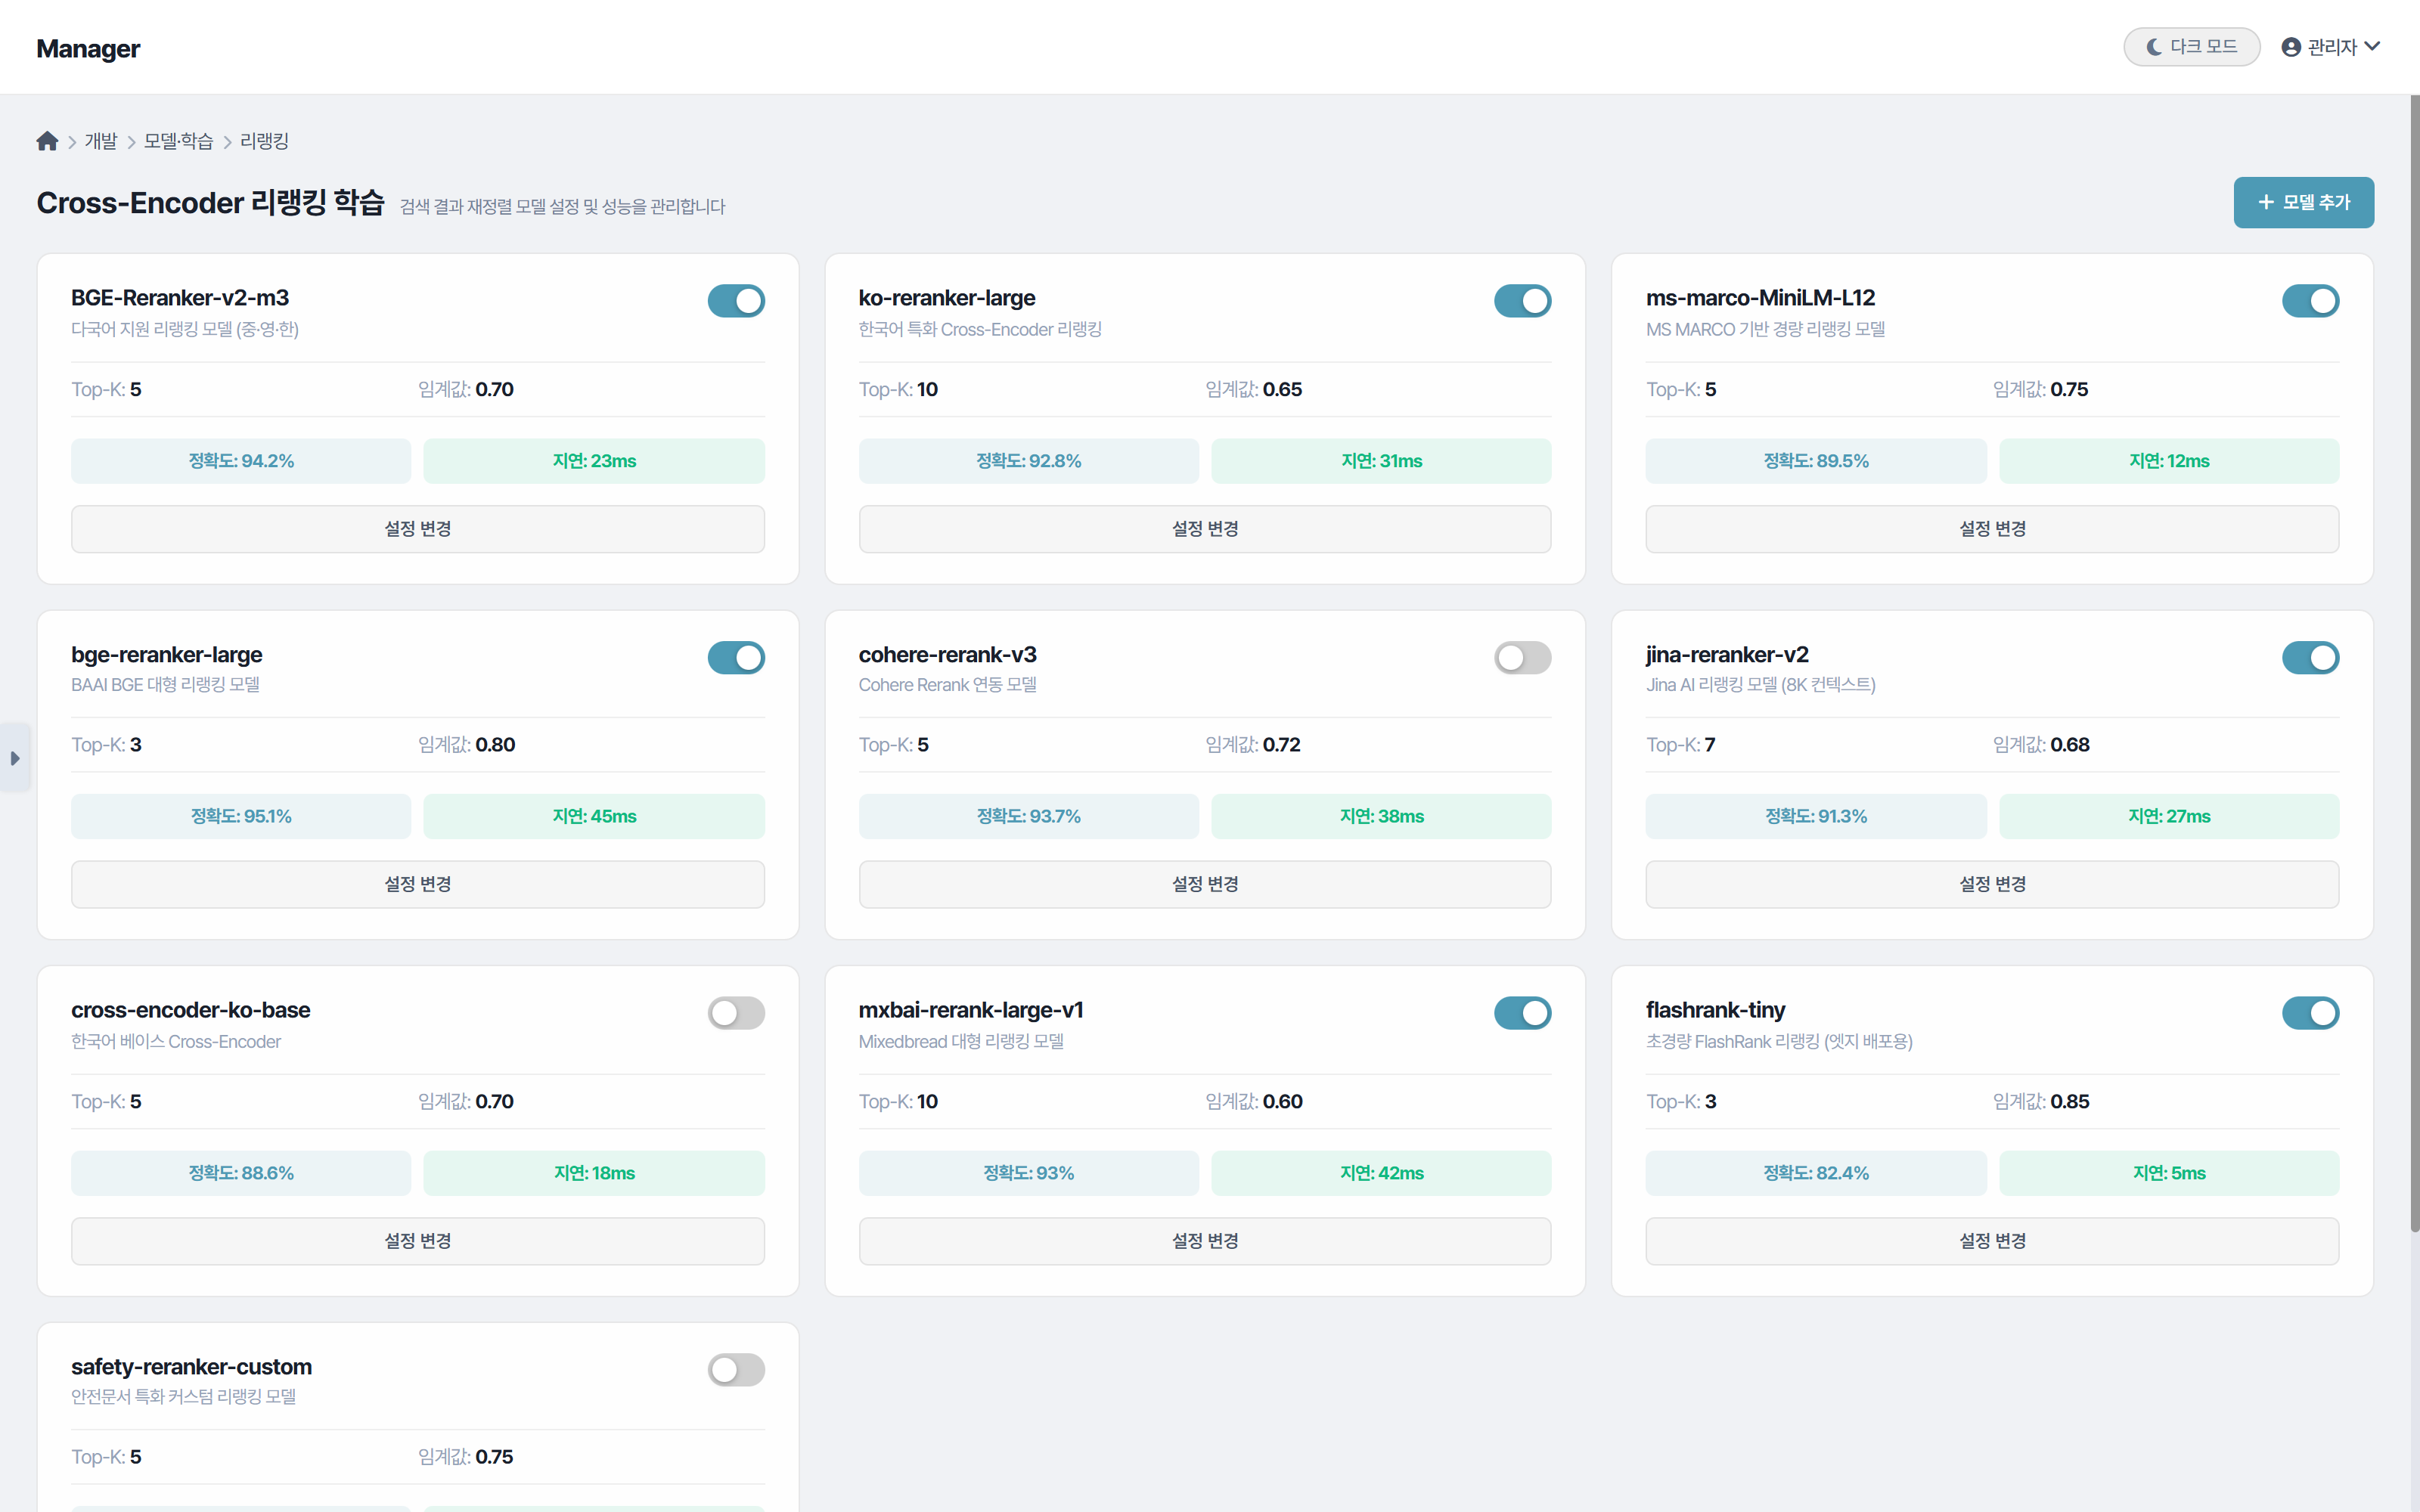Image resolution: width=2420 pixels, height=1512 pixels.
Task: Click the plus icon on 모델 추가
Action: pos(2266,202)
